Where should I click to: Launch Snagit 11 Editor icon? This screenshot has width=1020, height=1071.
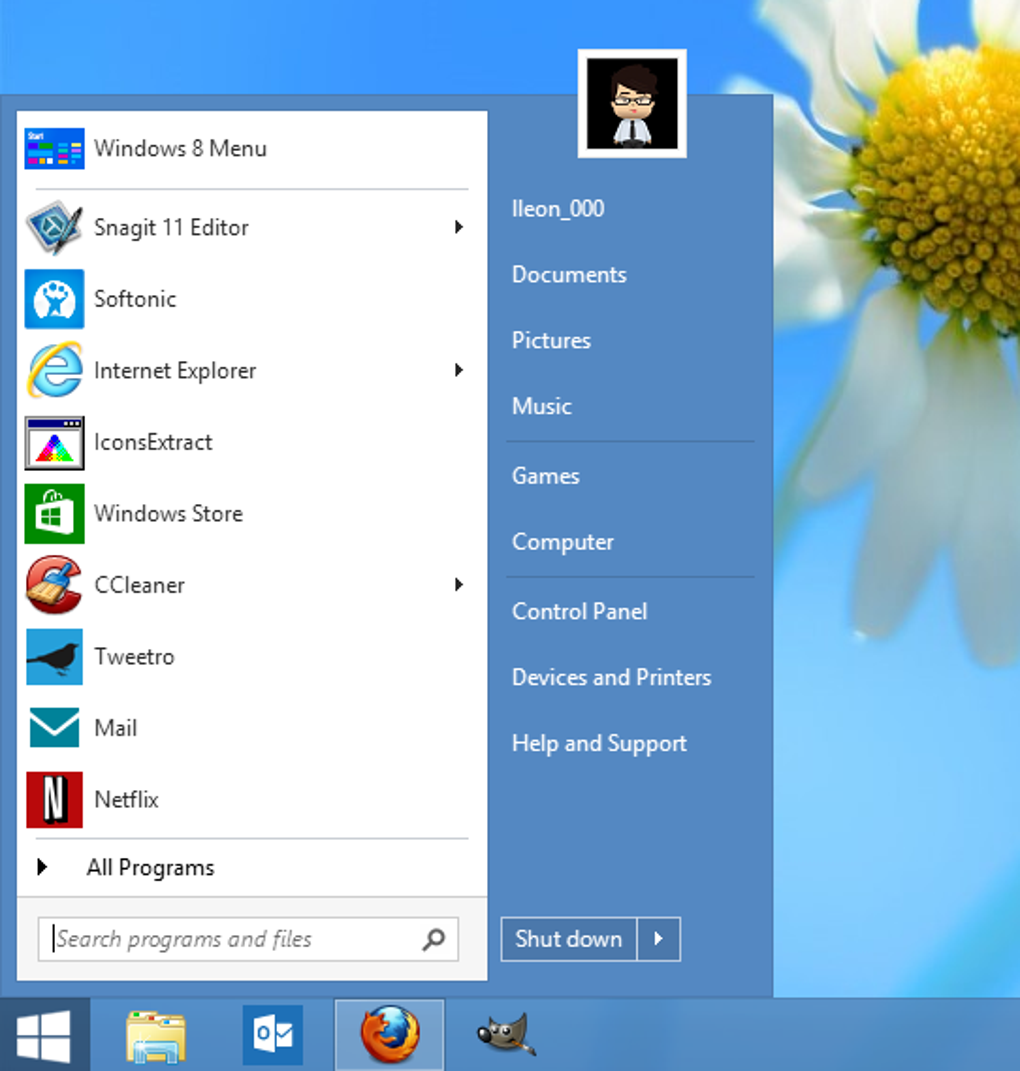[55, 227]
